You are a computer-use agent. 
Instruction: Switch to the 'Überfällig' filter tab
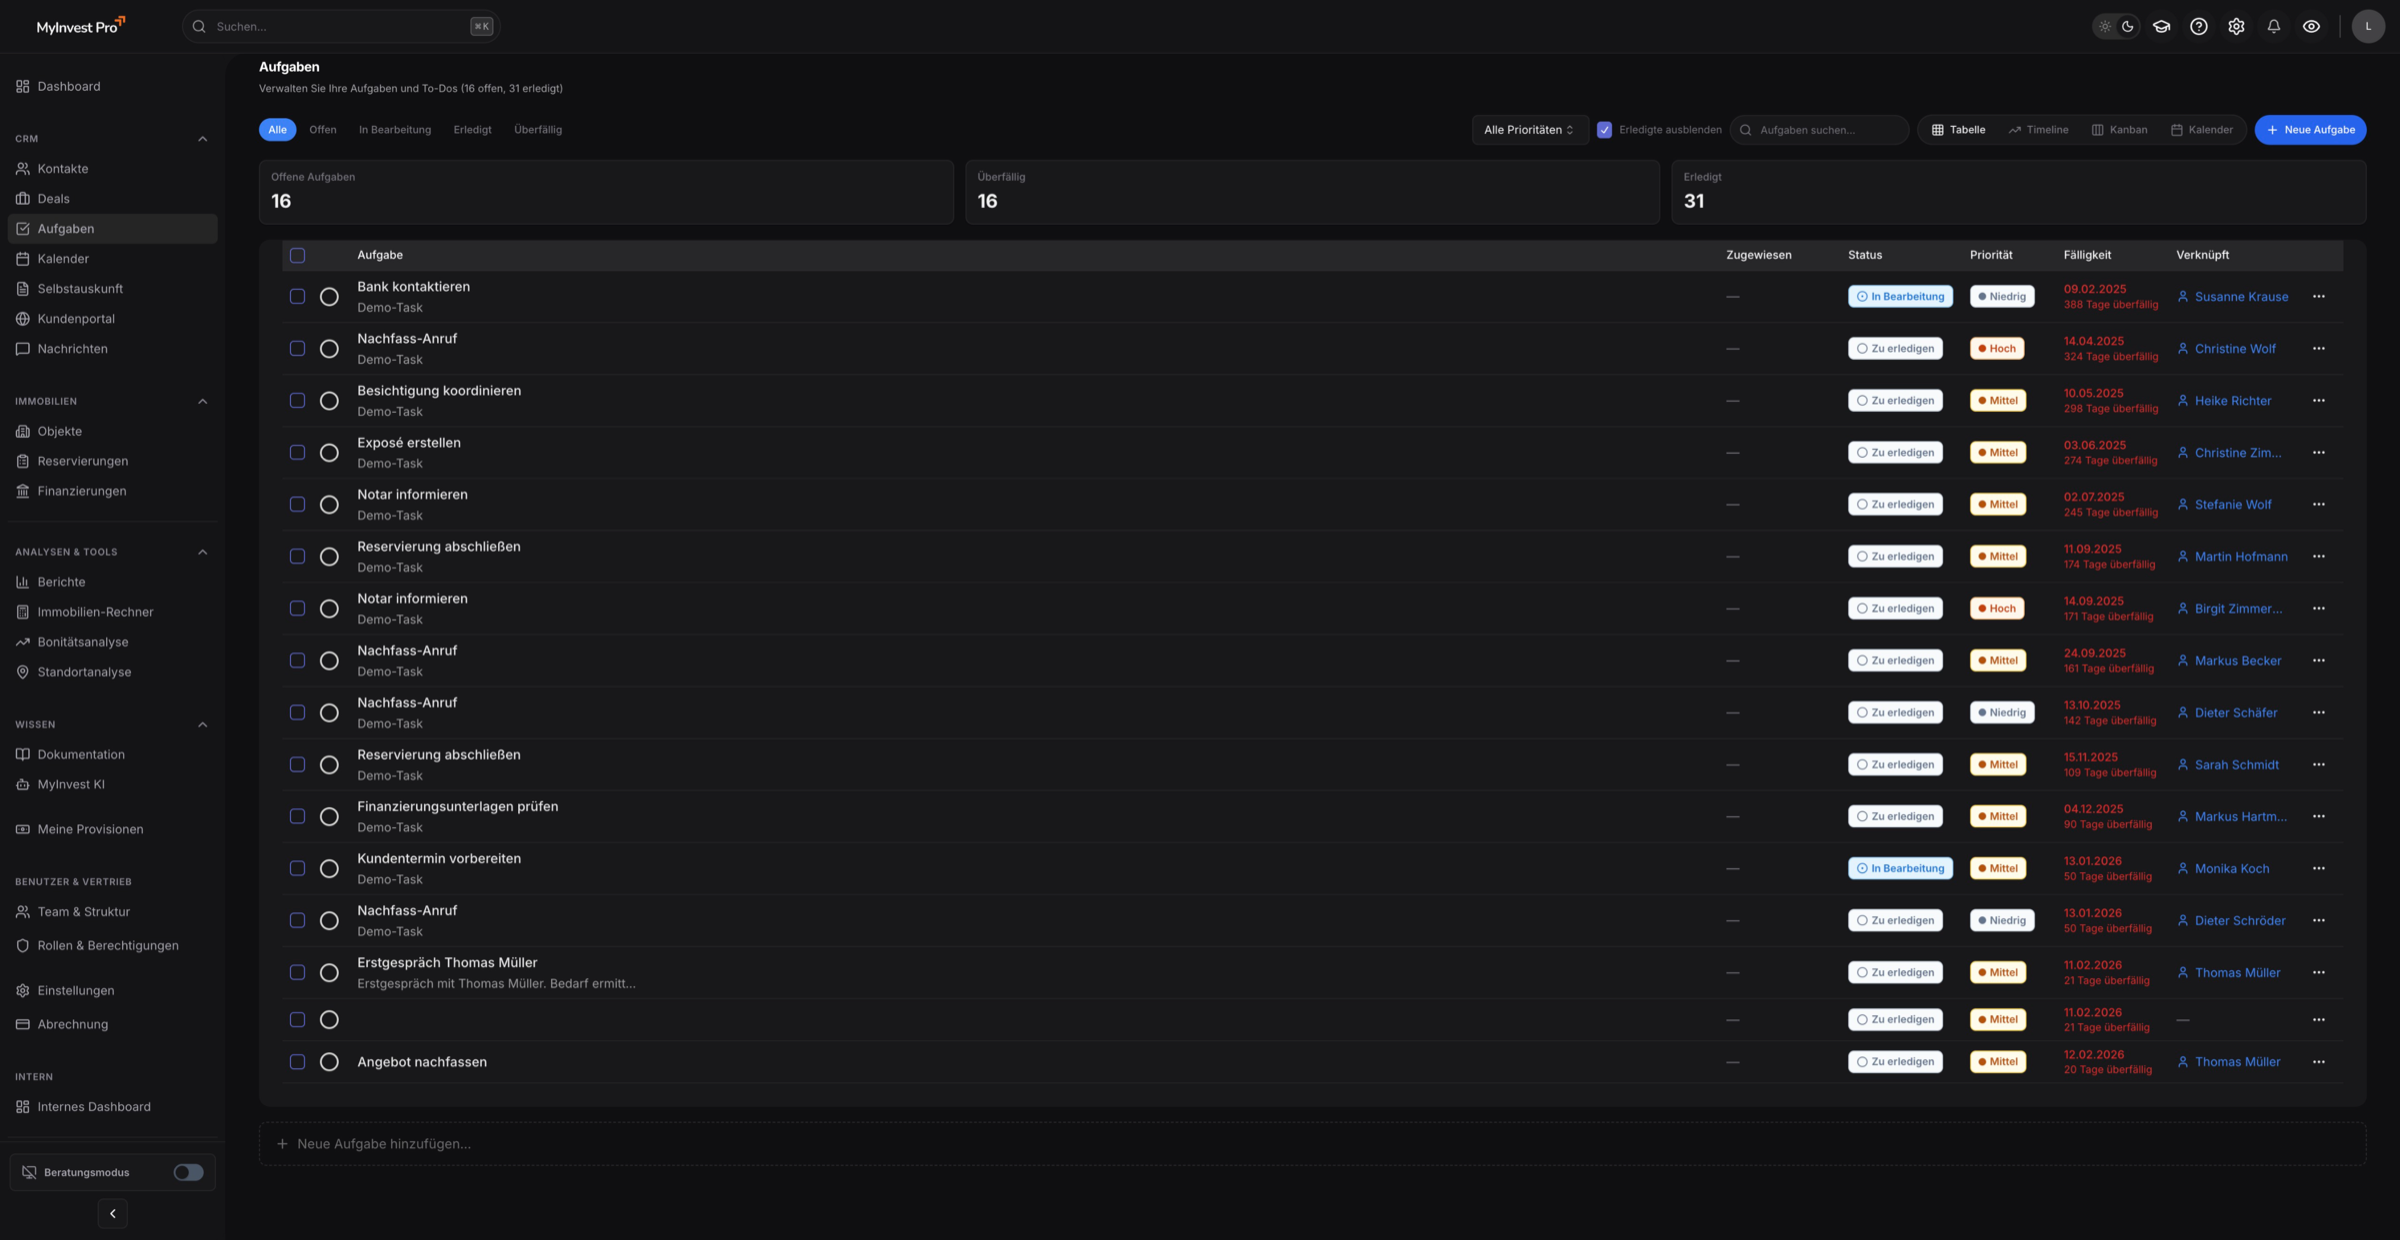(538, 129)
